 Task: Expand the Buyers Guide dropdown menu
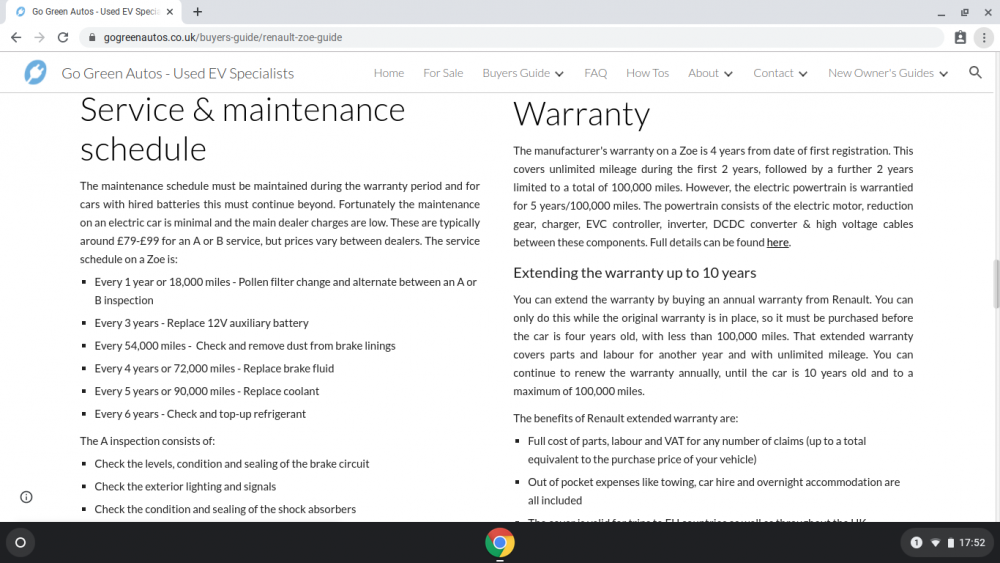point(523,73)
